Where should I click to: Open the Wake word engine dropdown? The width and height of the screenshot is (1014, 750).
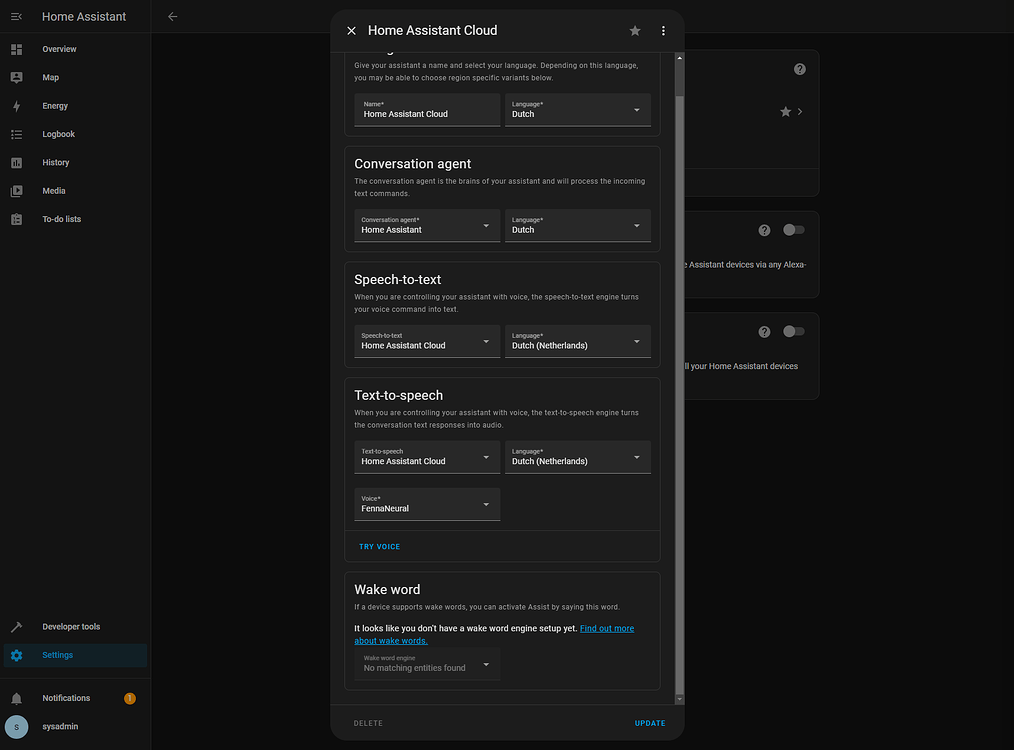[x=427, y=664]
